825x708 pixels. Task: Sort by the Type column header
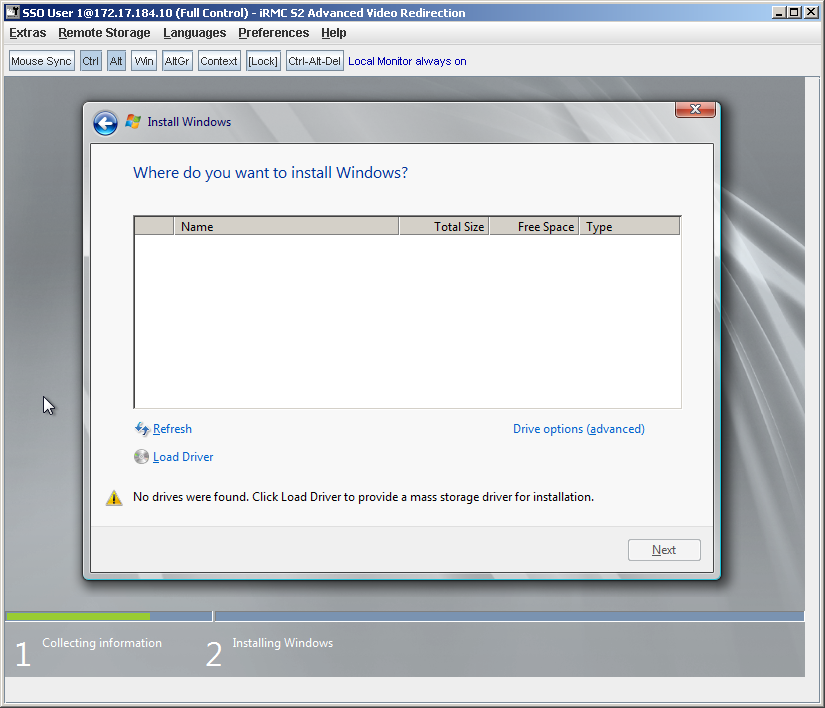tap(630, 227)
